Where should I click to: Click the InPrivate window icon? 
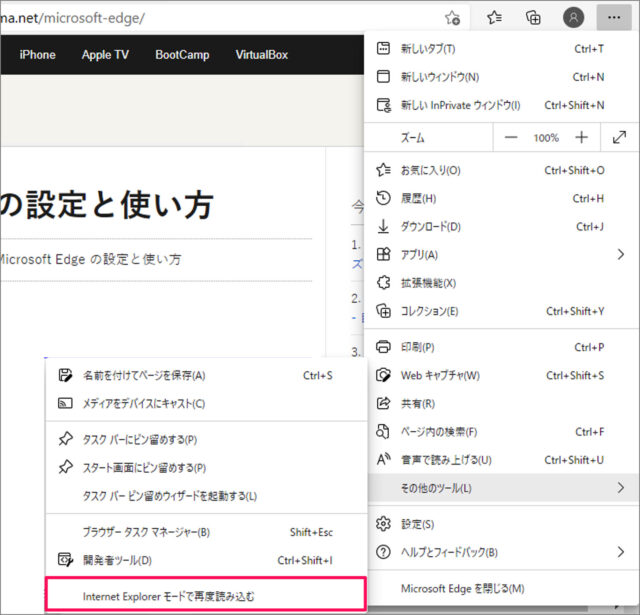click(x=383, y=105)
